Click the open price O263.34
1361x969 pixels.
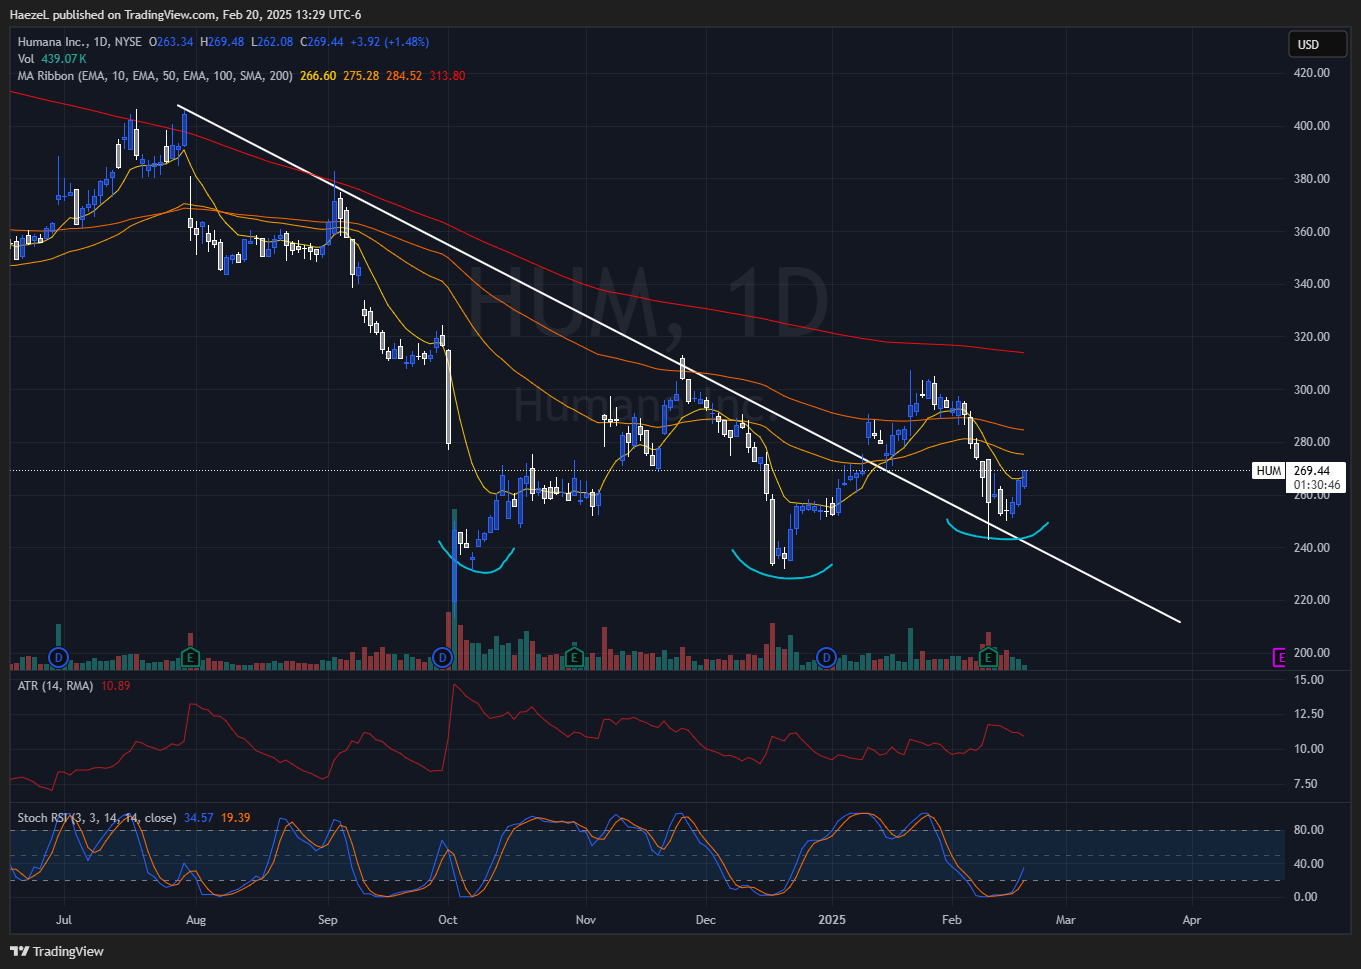(170, 42)
